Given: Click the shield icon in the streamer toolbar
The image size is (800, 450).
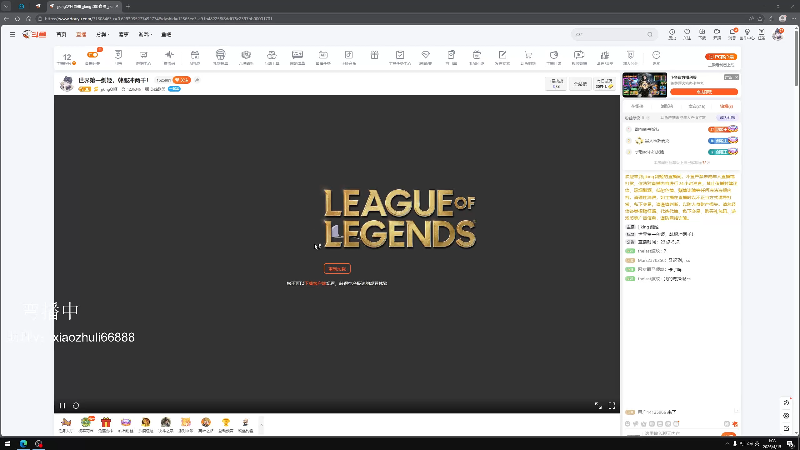Looking at the screenshot, I should 246,55.
